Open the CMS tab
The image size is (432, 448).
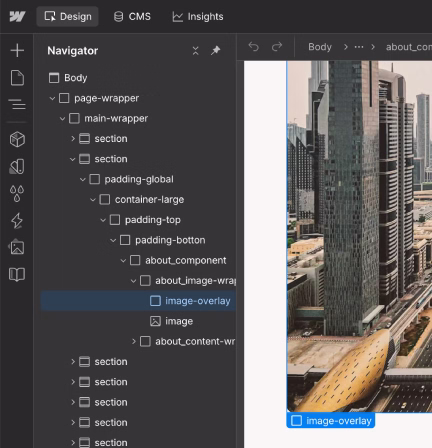[132, 16]
